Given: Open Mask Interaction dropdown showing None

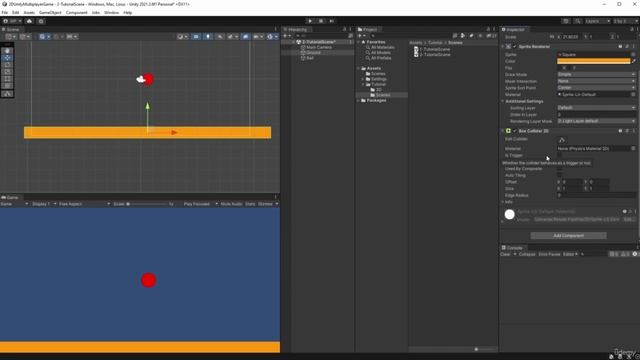Looking at the screenshot, I should click(596, 81).
